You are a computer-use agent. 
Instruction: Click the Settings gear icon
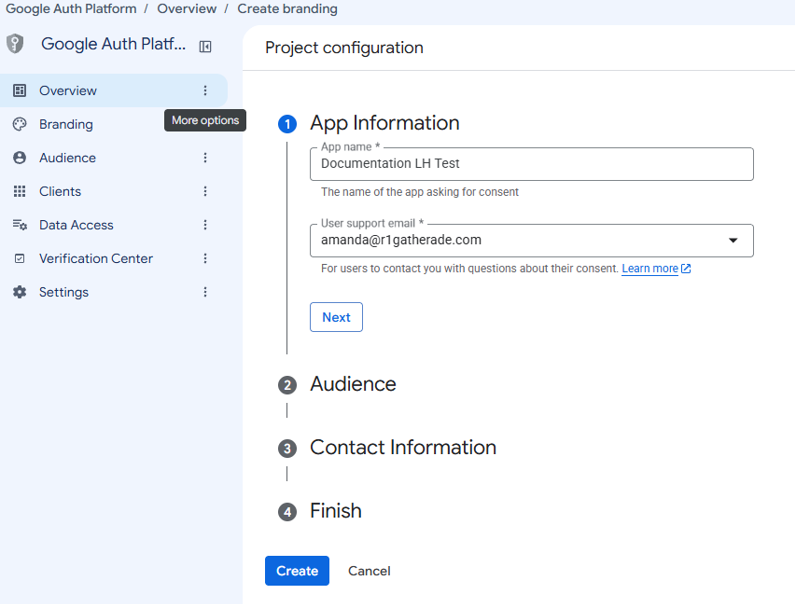[19, 292]
